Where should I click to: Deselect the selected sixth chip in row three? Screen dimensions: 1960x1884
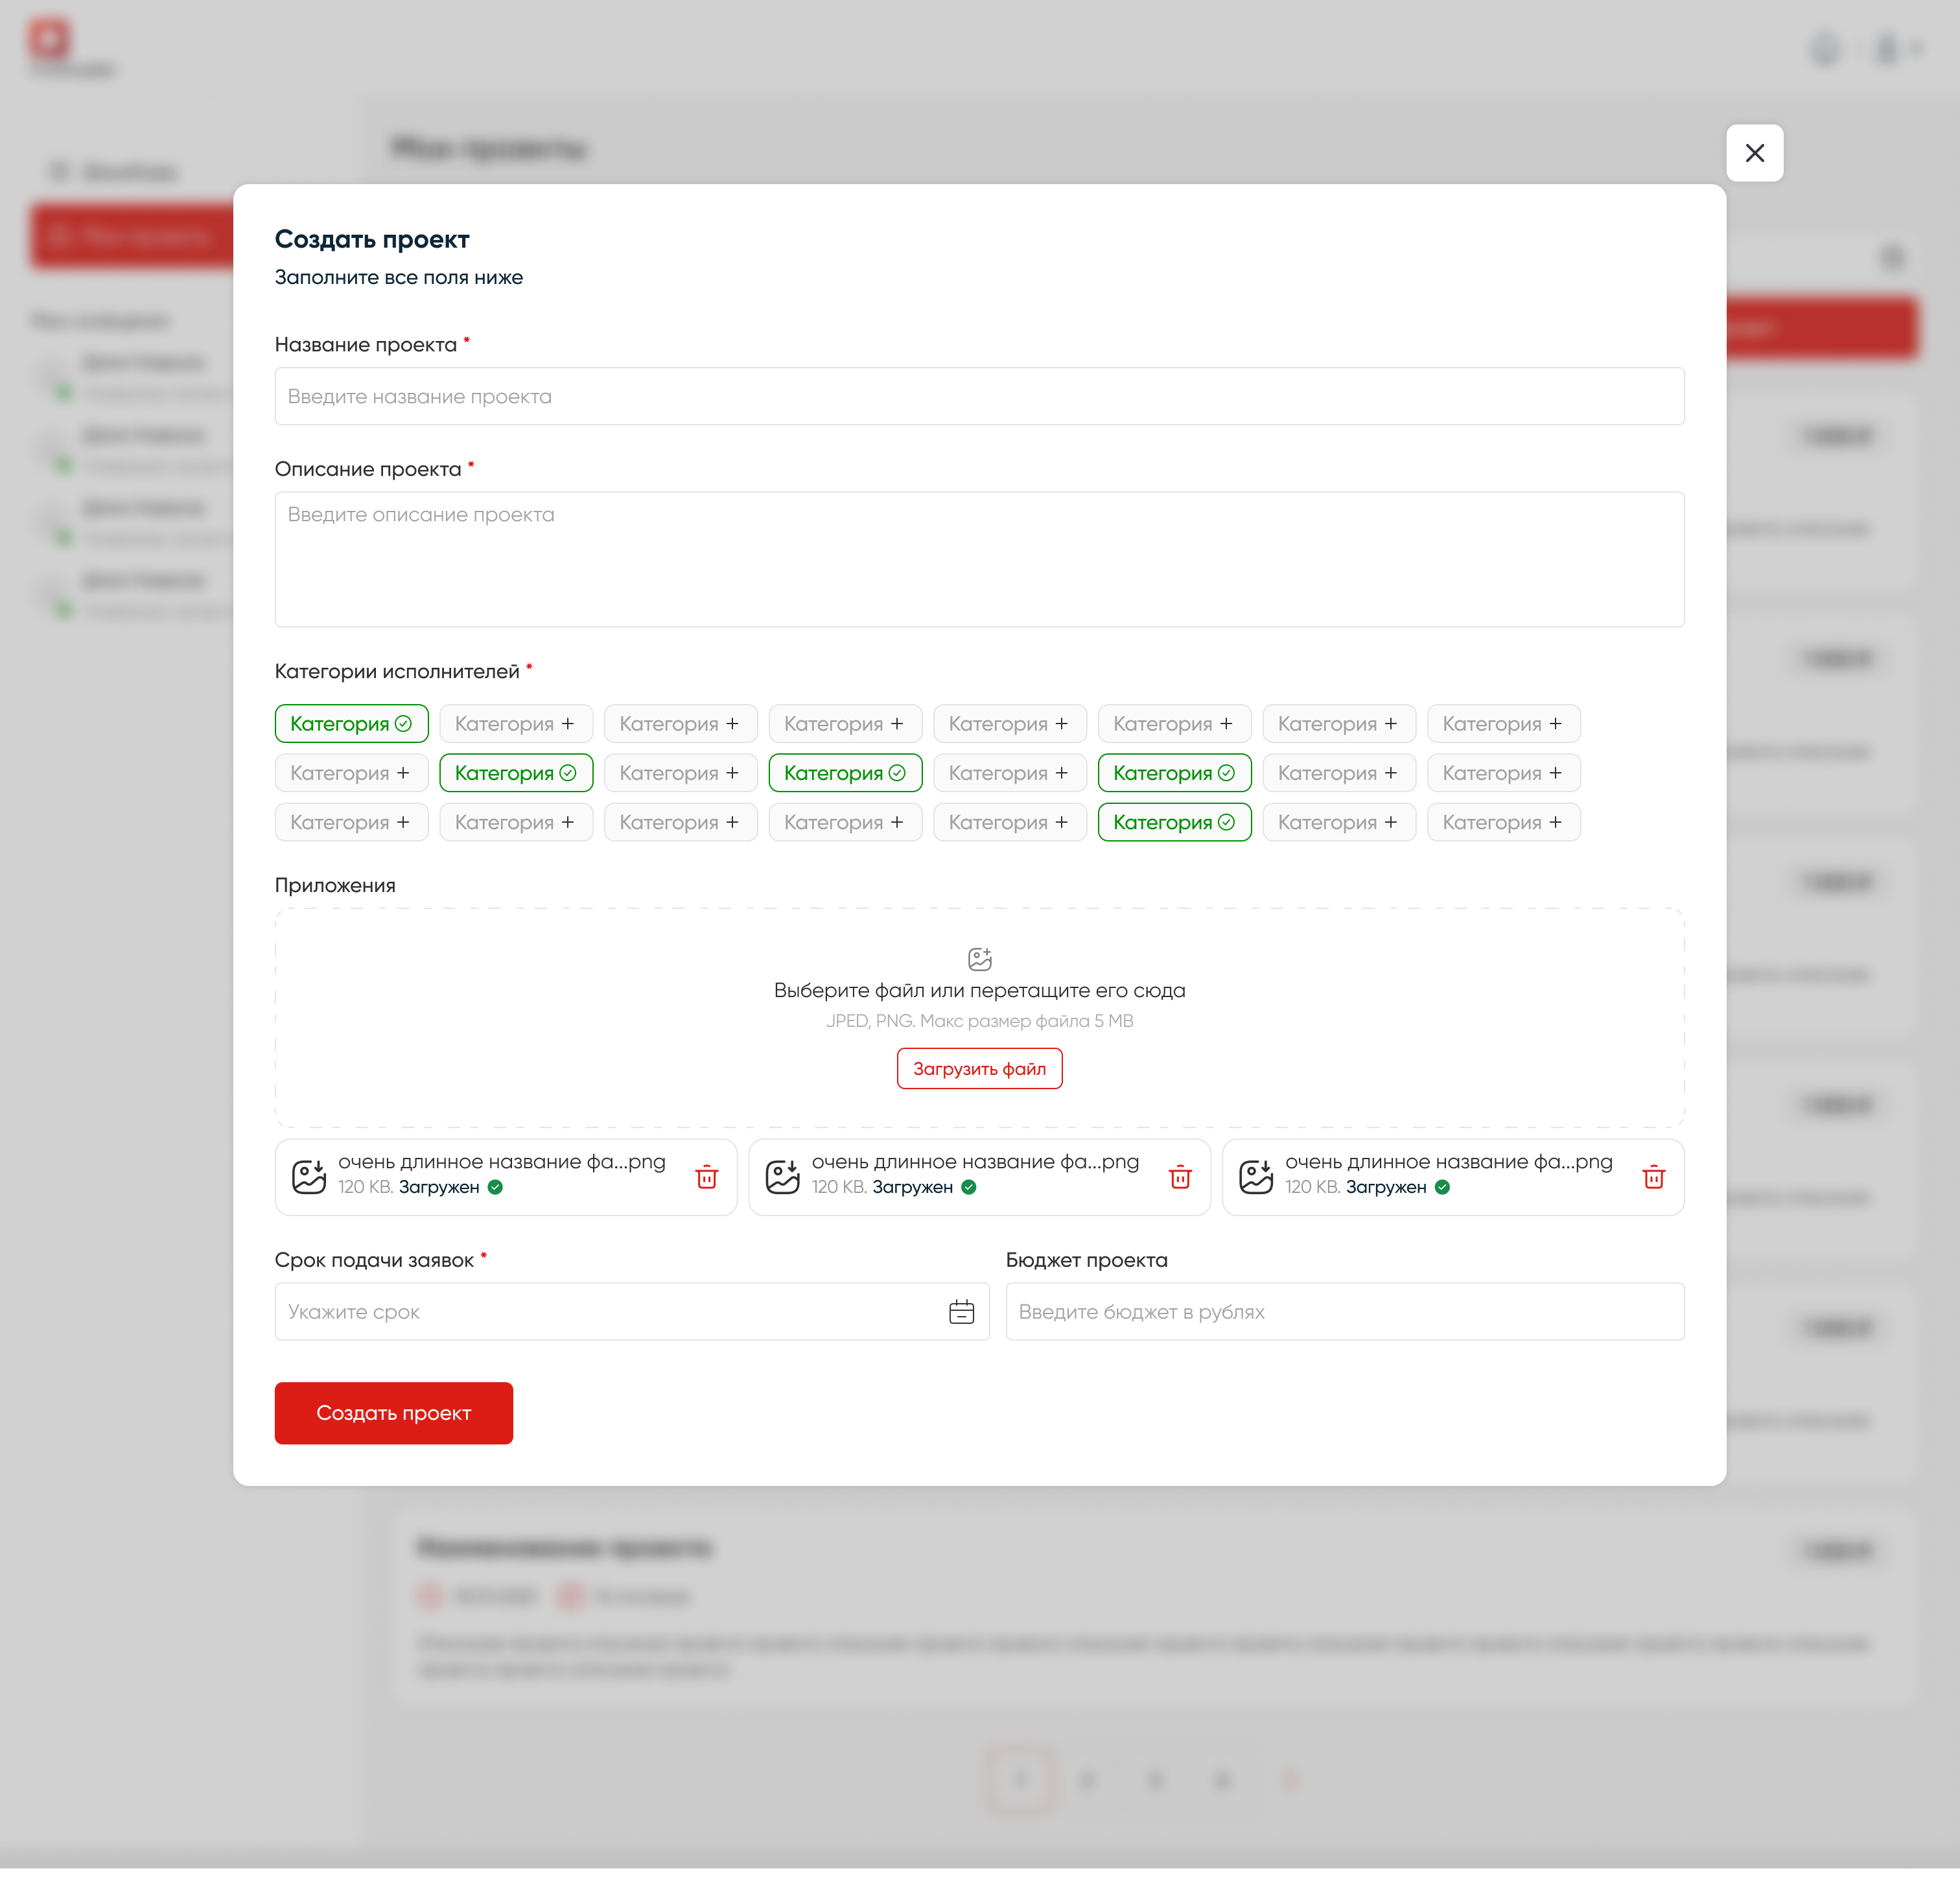1174,822
